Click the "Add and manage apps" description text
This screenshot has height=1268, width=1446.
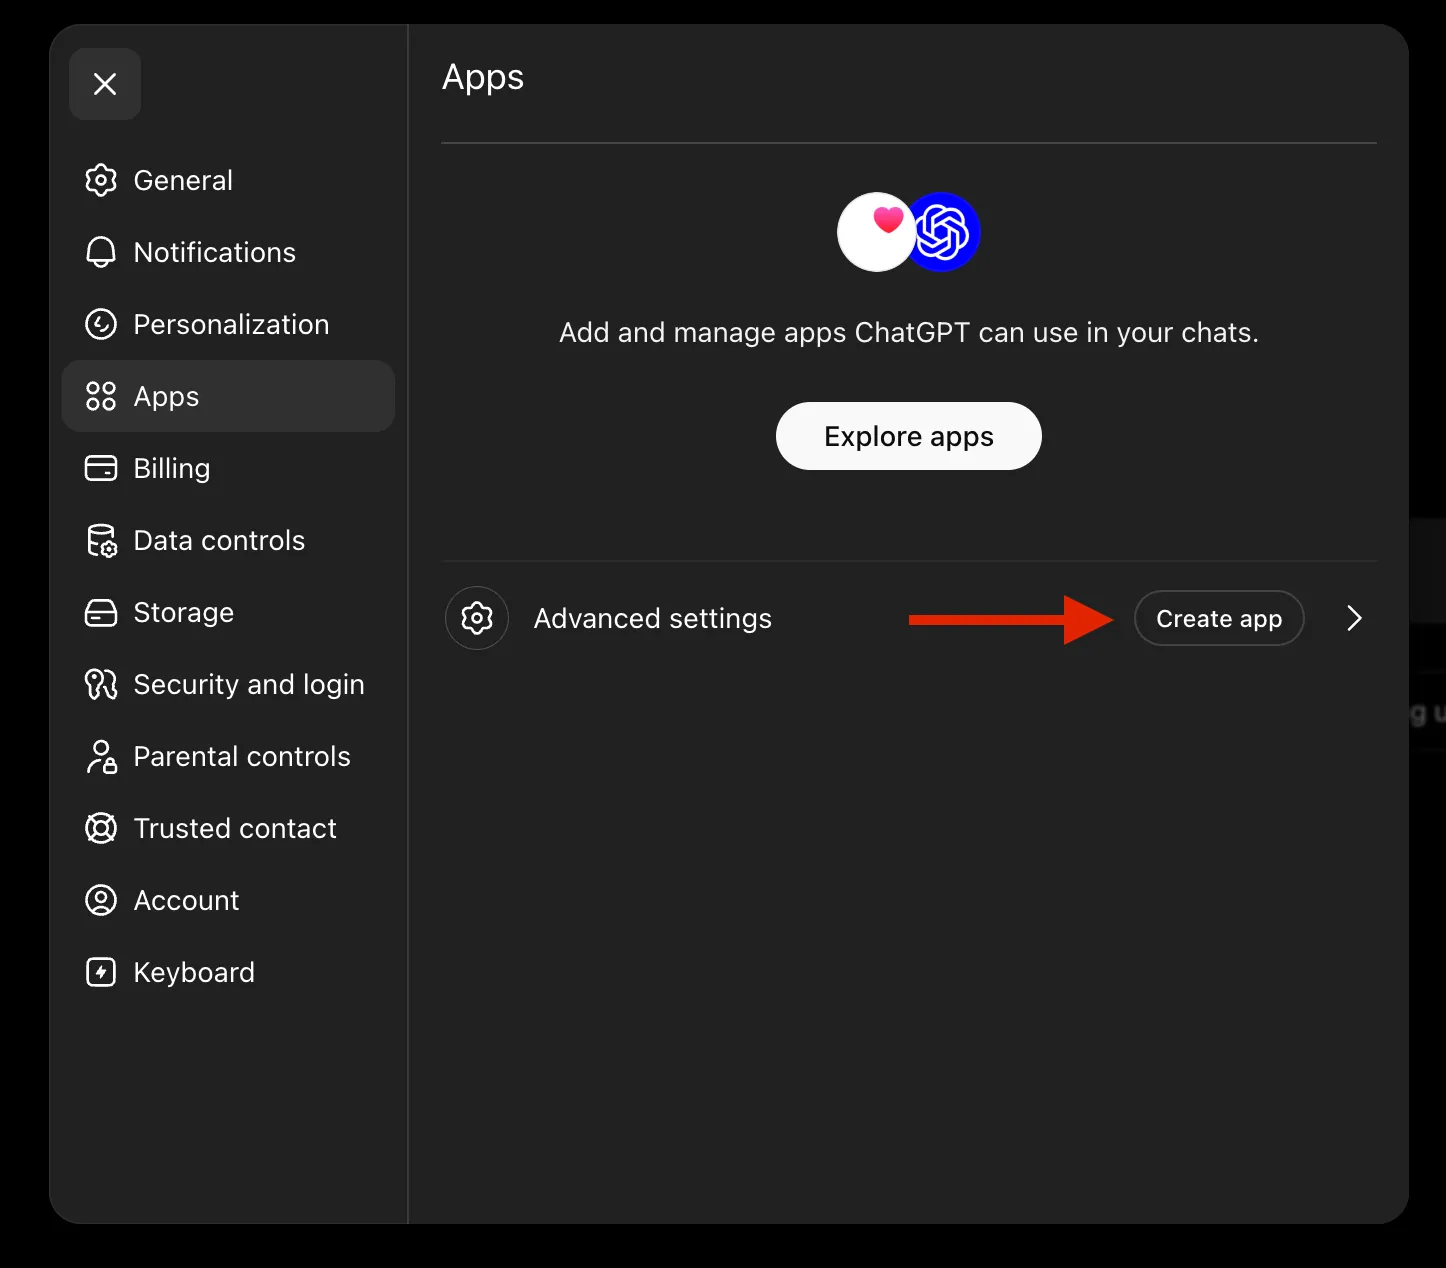[x=909, y=332]
